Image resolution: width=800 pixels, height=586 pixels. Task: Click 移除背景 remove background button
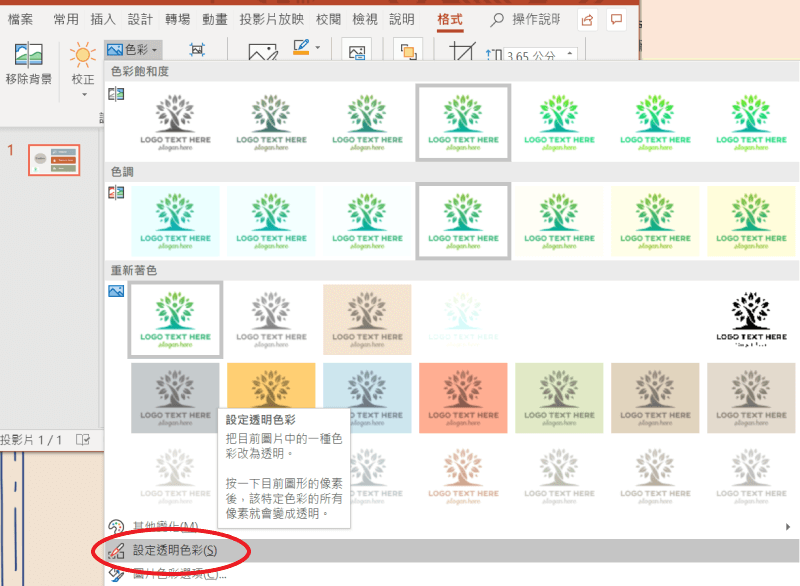[x=29, y=63]
